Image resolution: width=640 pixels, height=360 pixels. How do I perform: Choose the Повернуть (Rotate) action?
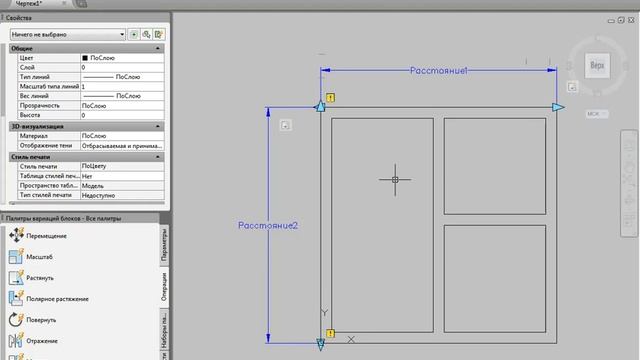pyautogui.click(x=32, y=320)
